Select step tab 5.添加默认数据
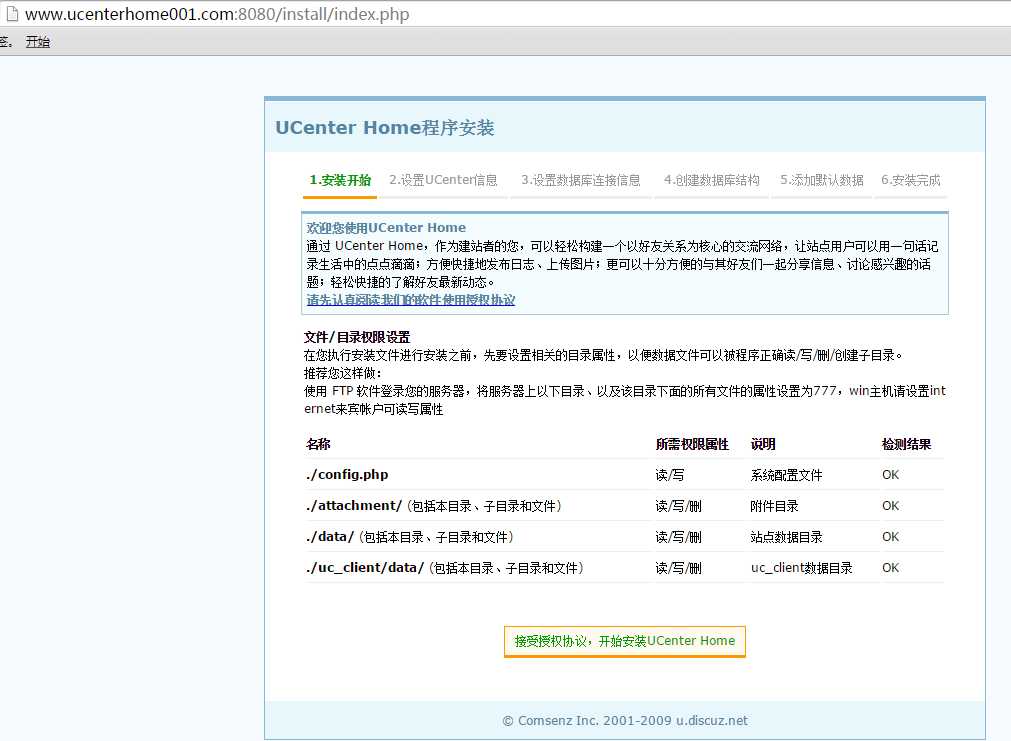 coord(822,180)
